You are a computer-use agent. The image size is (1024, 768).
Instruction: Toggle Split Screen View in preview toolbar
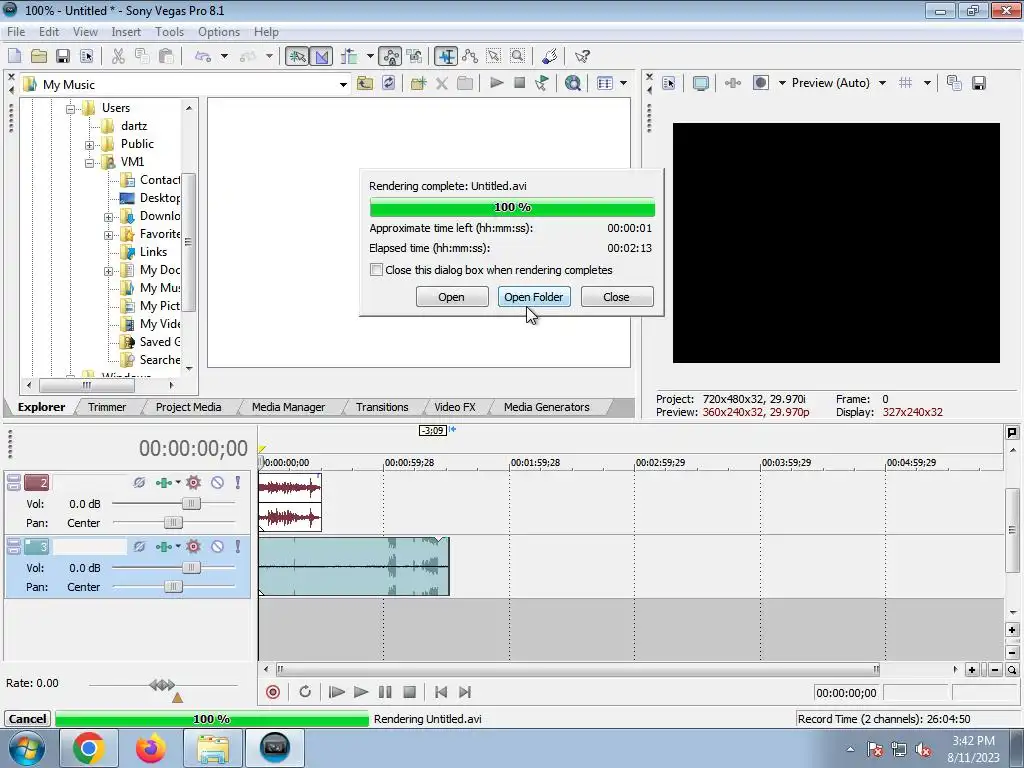[761, 83]
